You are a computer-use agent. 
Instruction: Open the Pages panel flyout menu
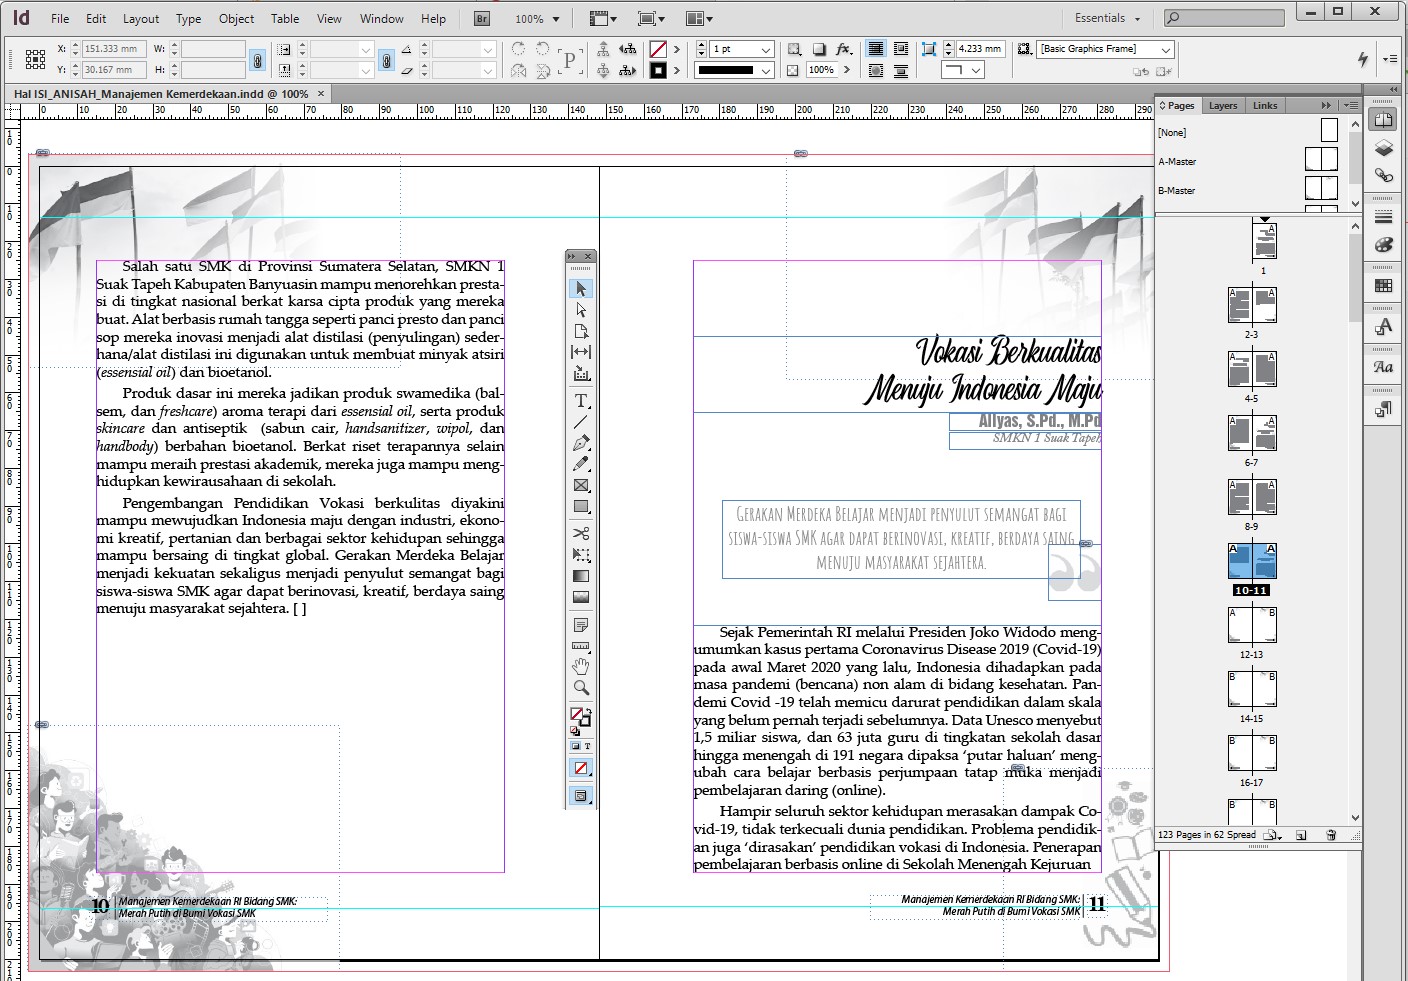1350,105
